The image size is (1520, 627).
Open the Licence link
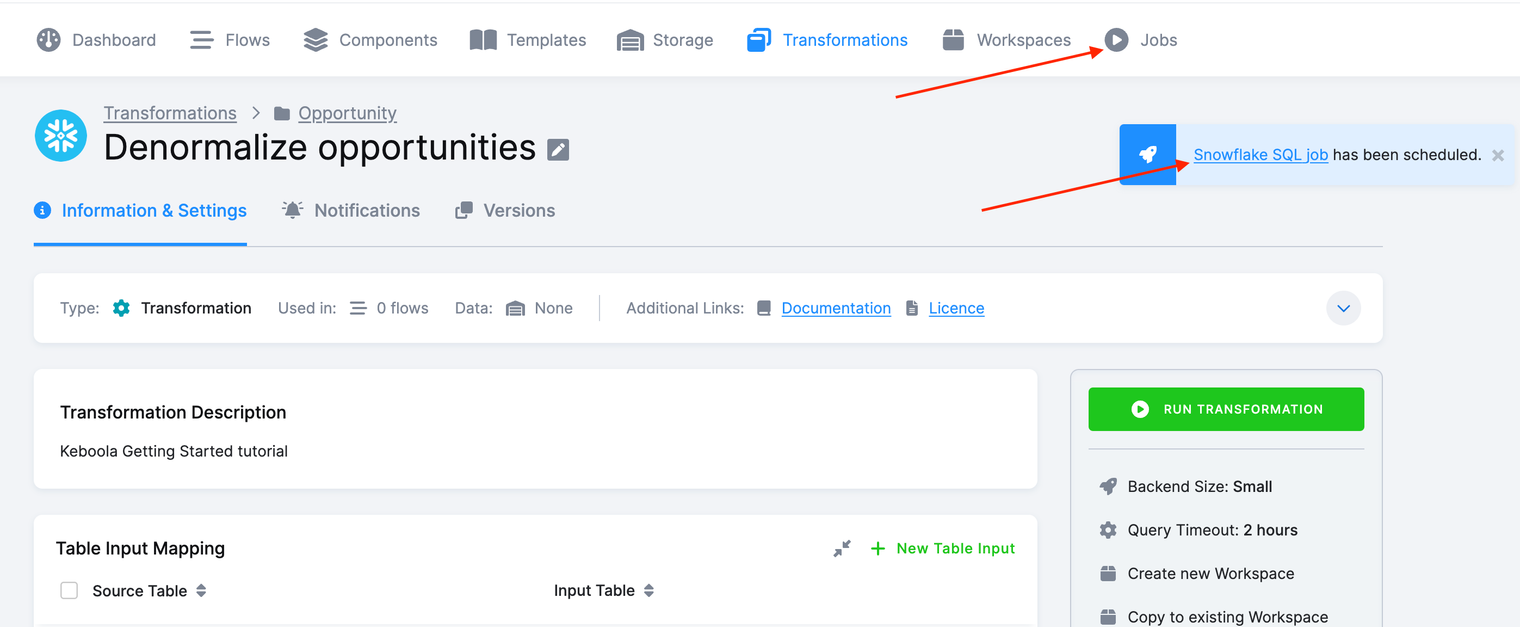point(957,308)
